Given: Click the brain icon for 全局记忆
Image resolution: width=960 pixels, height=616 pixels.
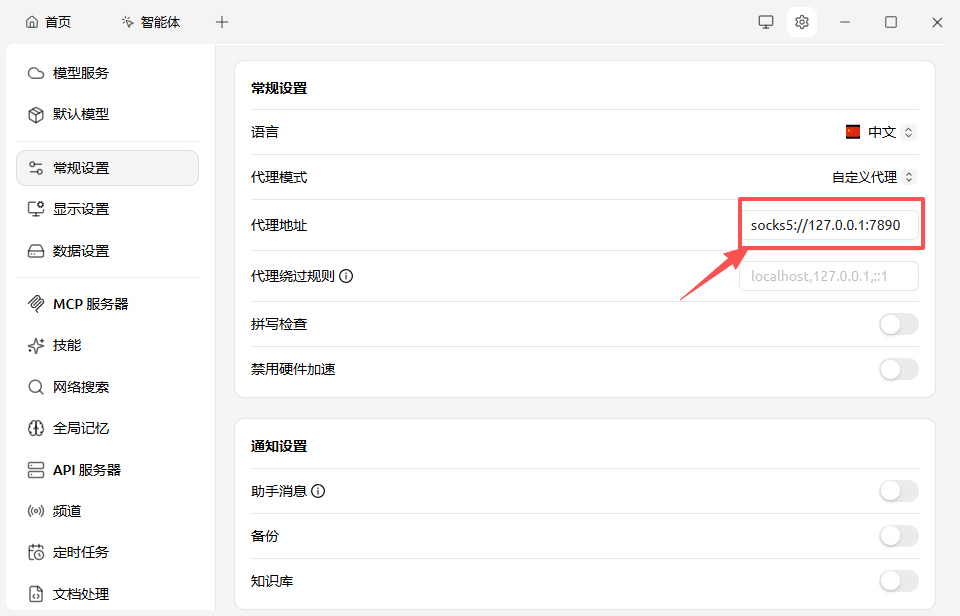Looking at the screenshot, I should (36, 428).
